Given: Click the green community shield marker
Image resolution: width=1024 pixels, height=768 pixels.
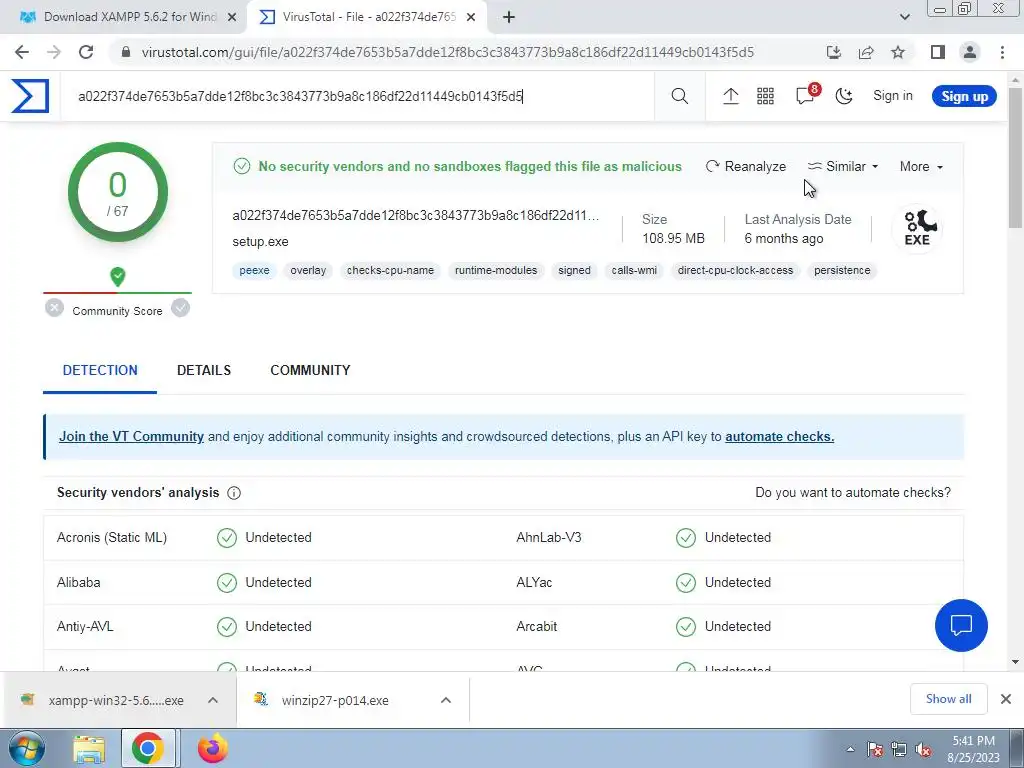Looking at the screenshot, I should pyautogui.click(x=118, y=277).
